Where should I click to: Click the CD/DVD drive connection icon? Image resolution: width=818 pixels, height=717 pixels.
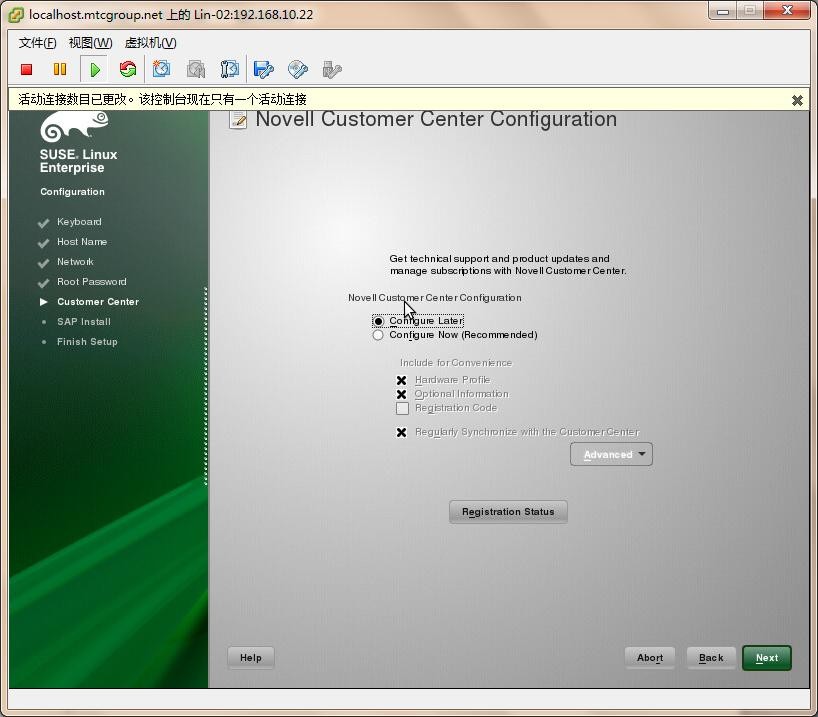tap(297, 69)
